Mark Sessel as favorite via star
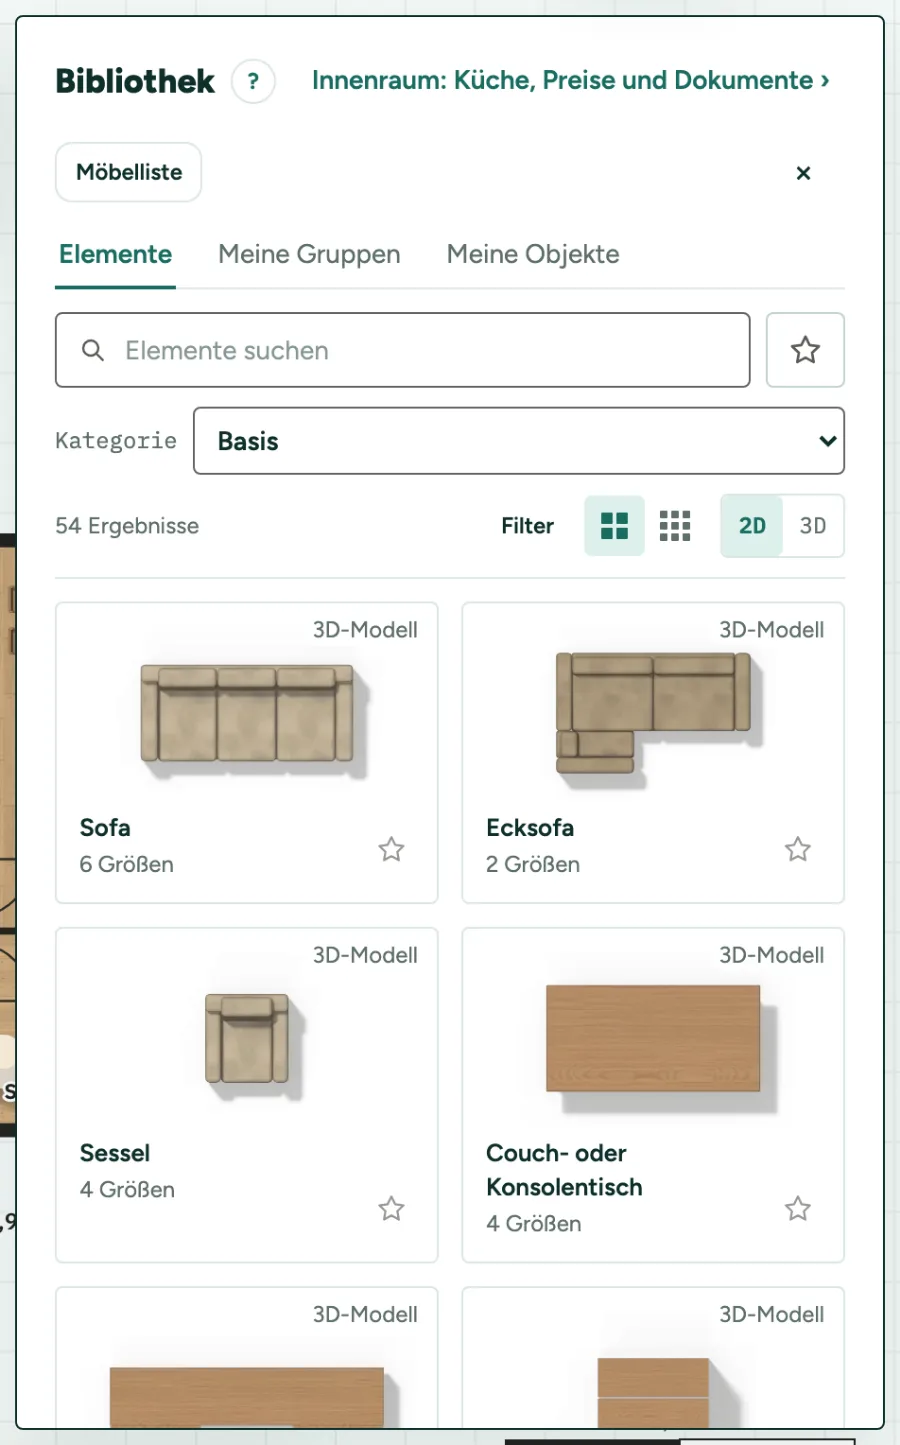Image resolution: width=900 pixels, height=1445 pixels. click(391, 1208)
